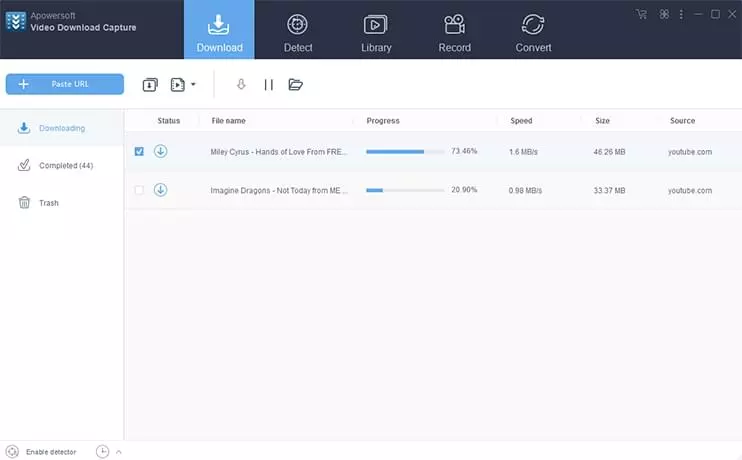Expand the video format dropdown arrow

(x=193, y=85)
